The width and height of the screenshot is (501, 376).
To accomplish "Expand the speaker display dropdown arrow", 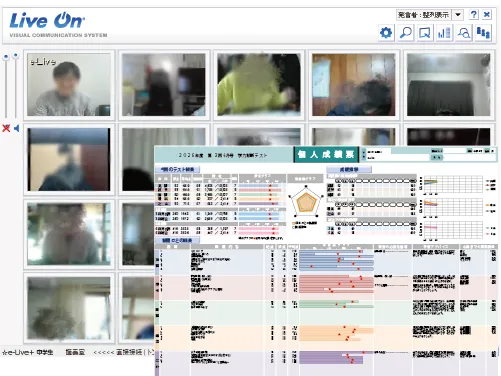I will (x=458, y=15).
